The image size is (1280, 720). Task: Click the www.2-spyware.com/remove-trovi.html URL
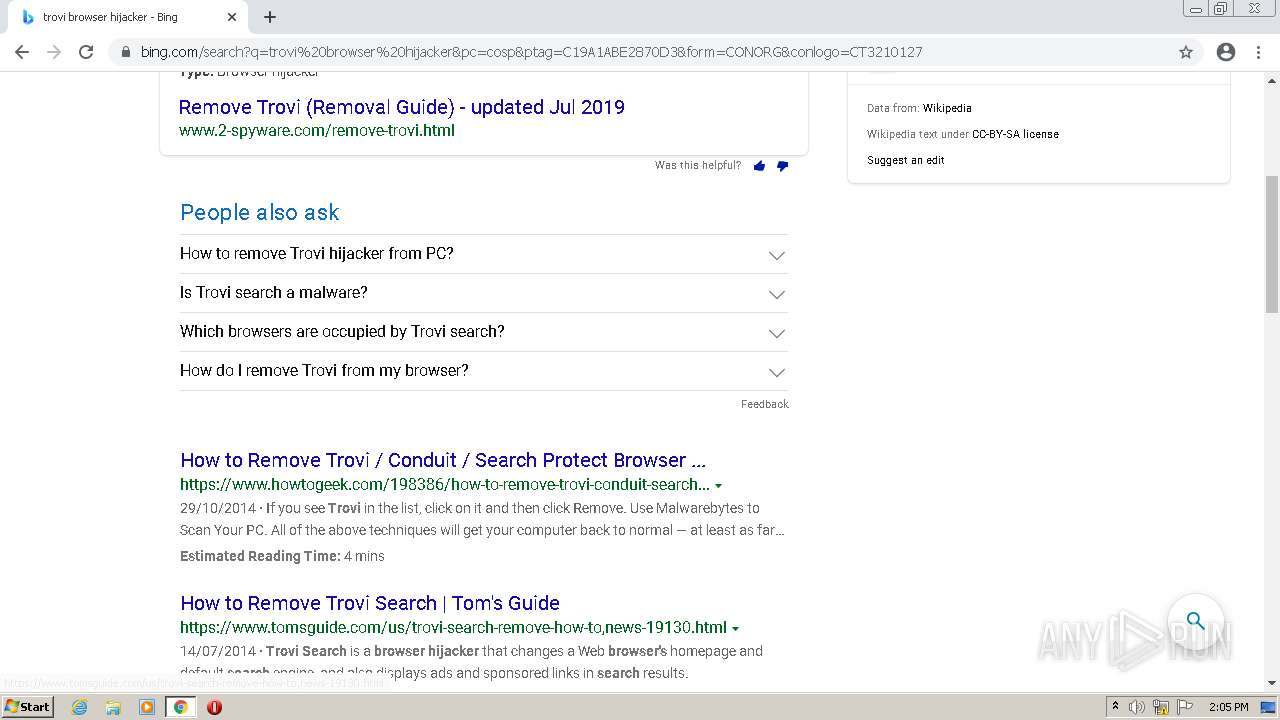(317, 130)
